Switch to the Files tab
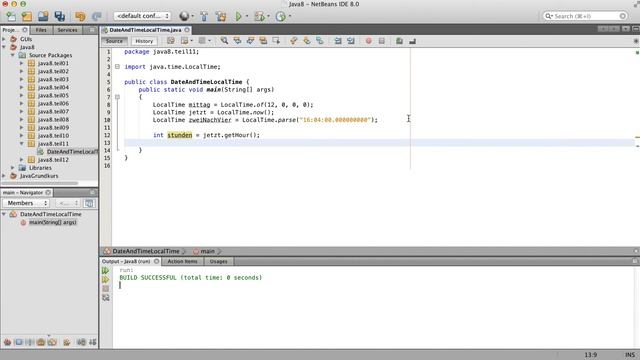Image resolution: width=640 pixels, height=360 pixels. (41, 30)
